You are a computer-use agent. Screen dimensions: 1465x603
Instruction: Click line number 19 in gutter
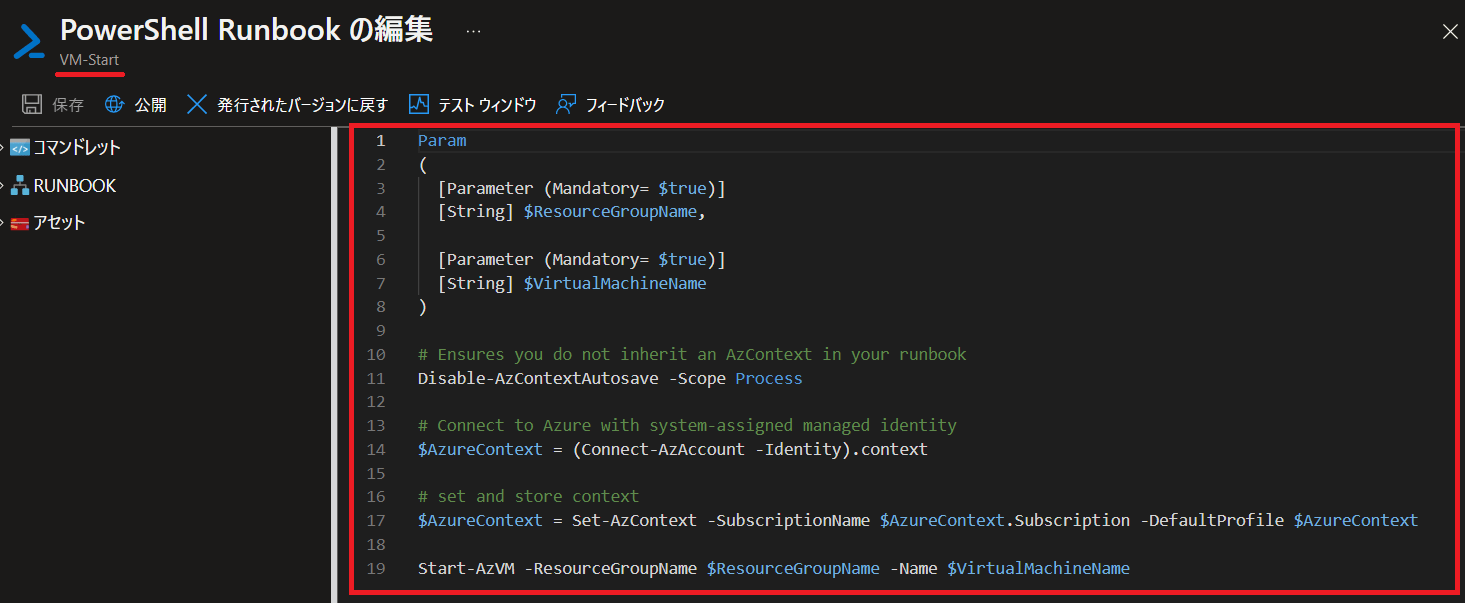[376, 568]
